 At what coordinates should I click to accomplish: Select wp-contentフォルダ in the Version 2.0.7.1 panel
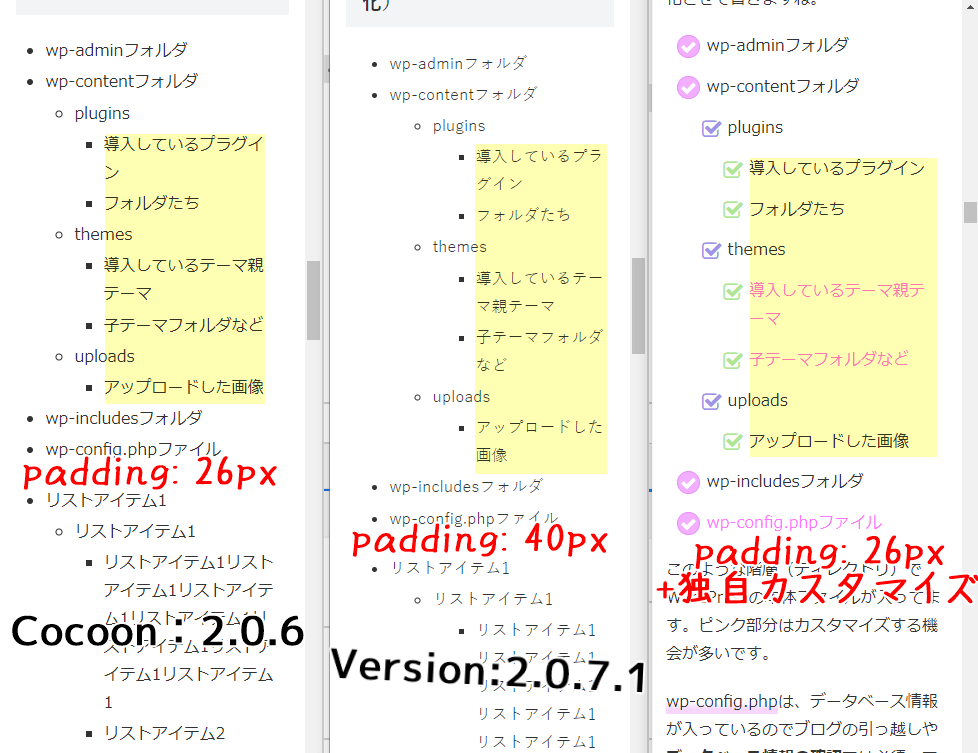[x=463, y=95]
